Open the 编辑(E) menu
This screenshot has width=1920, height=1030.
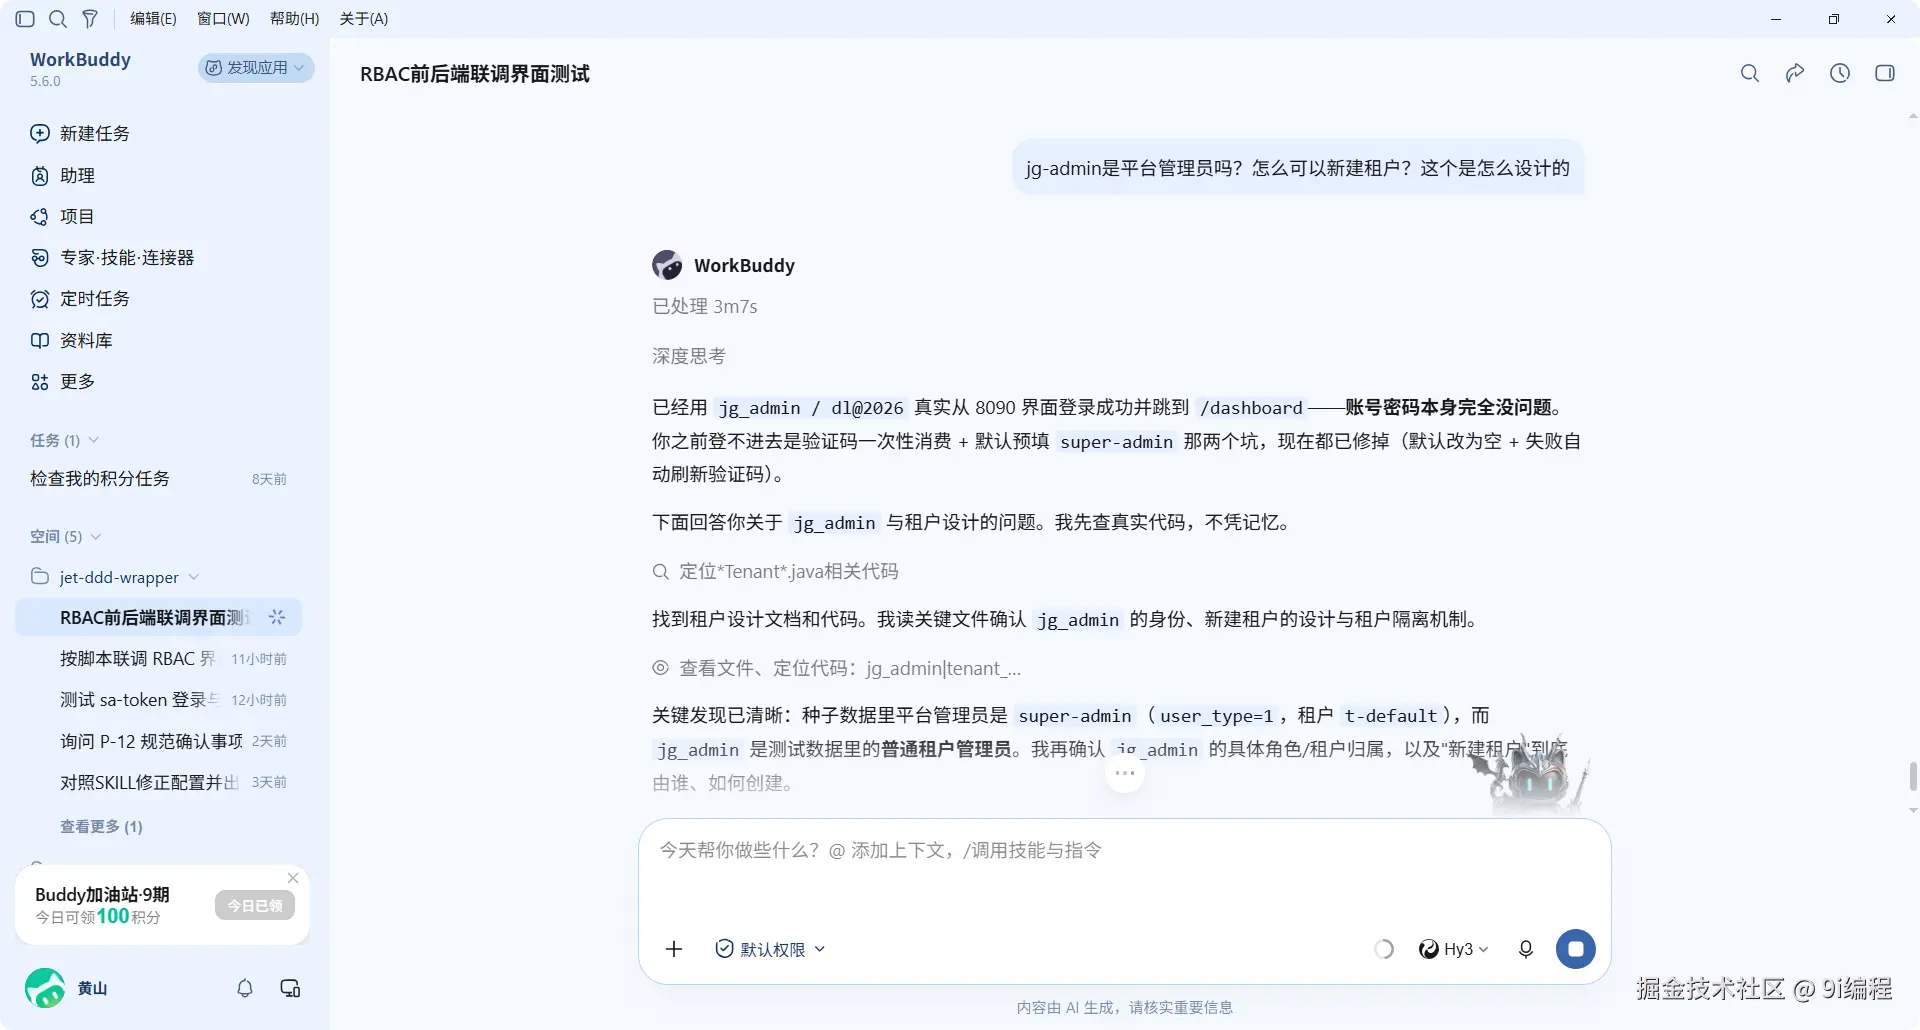pos(153,19)
